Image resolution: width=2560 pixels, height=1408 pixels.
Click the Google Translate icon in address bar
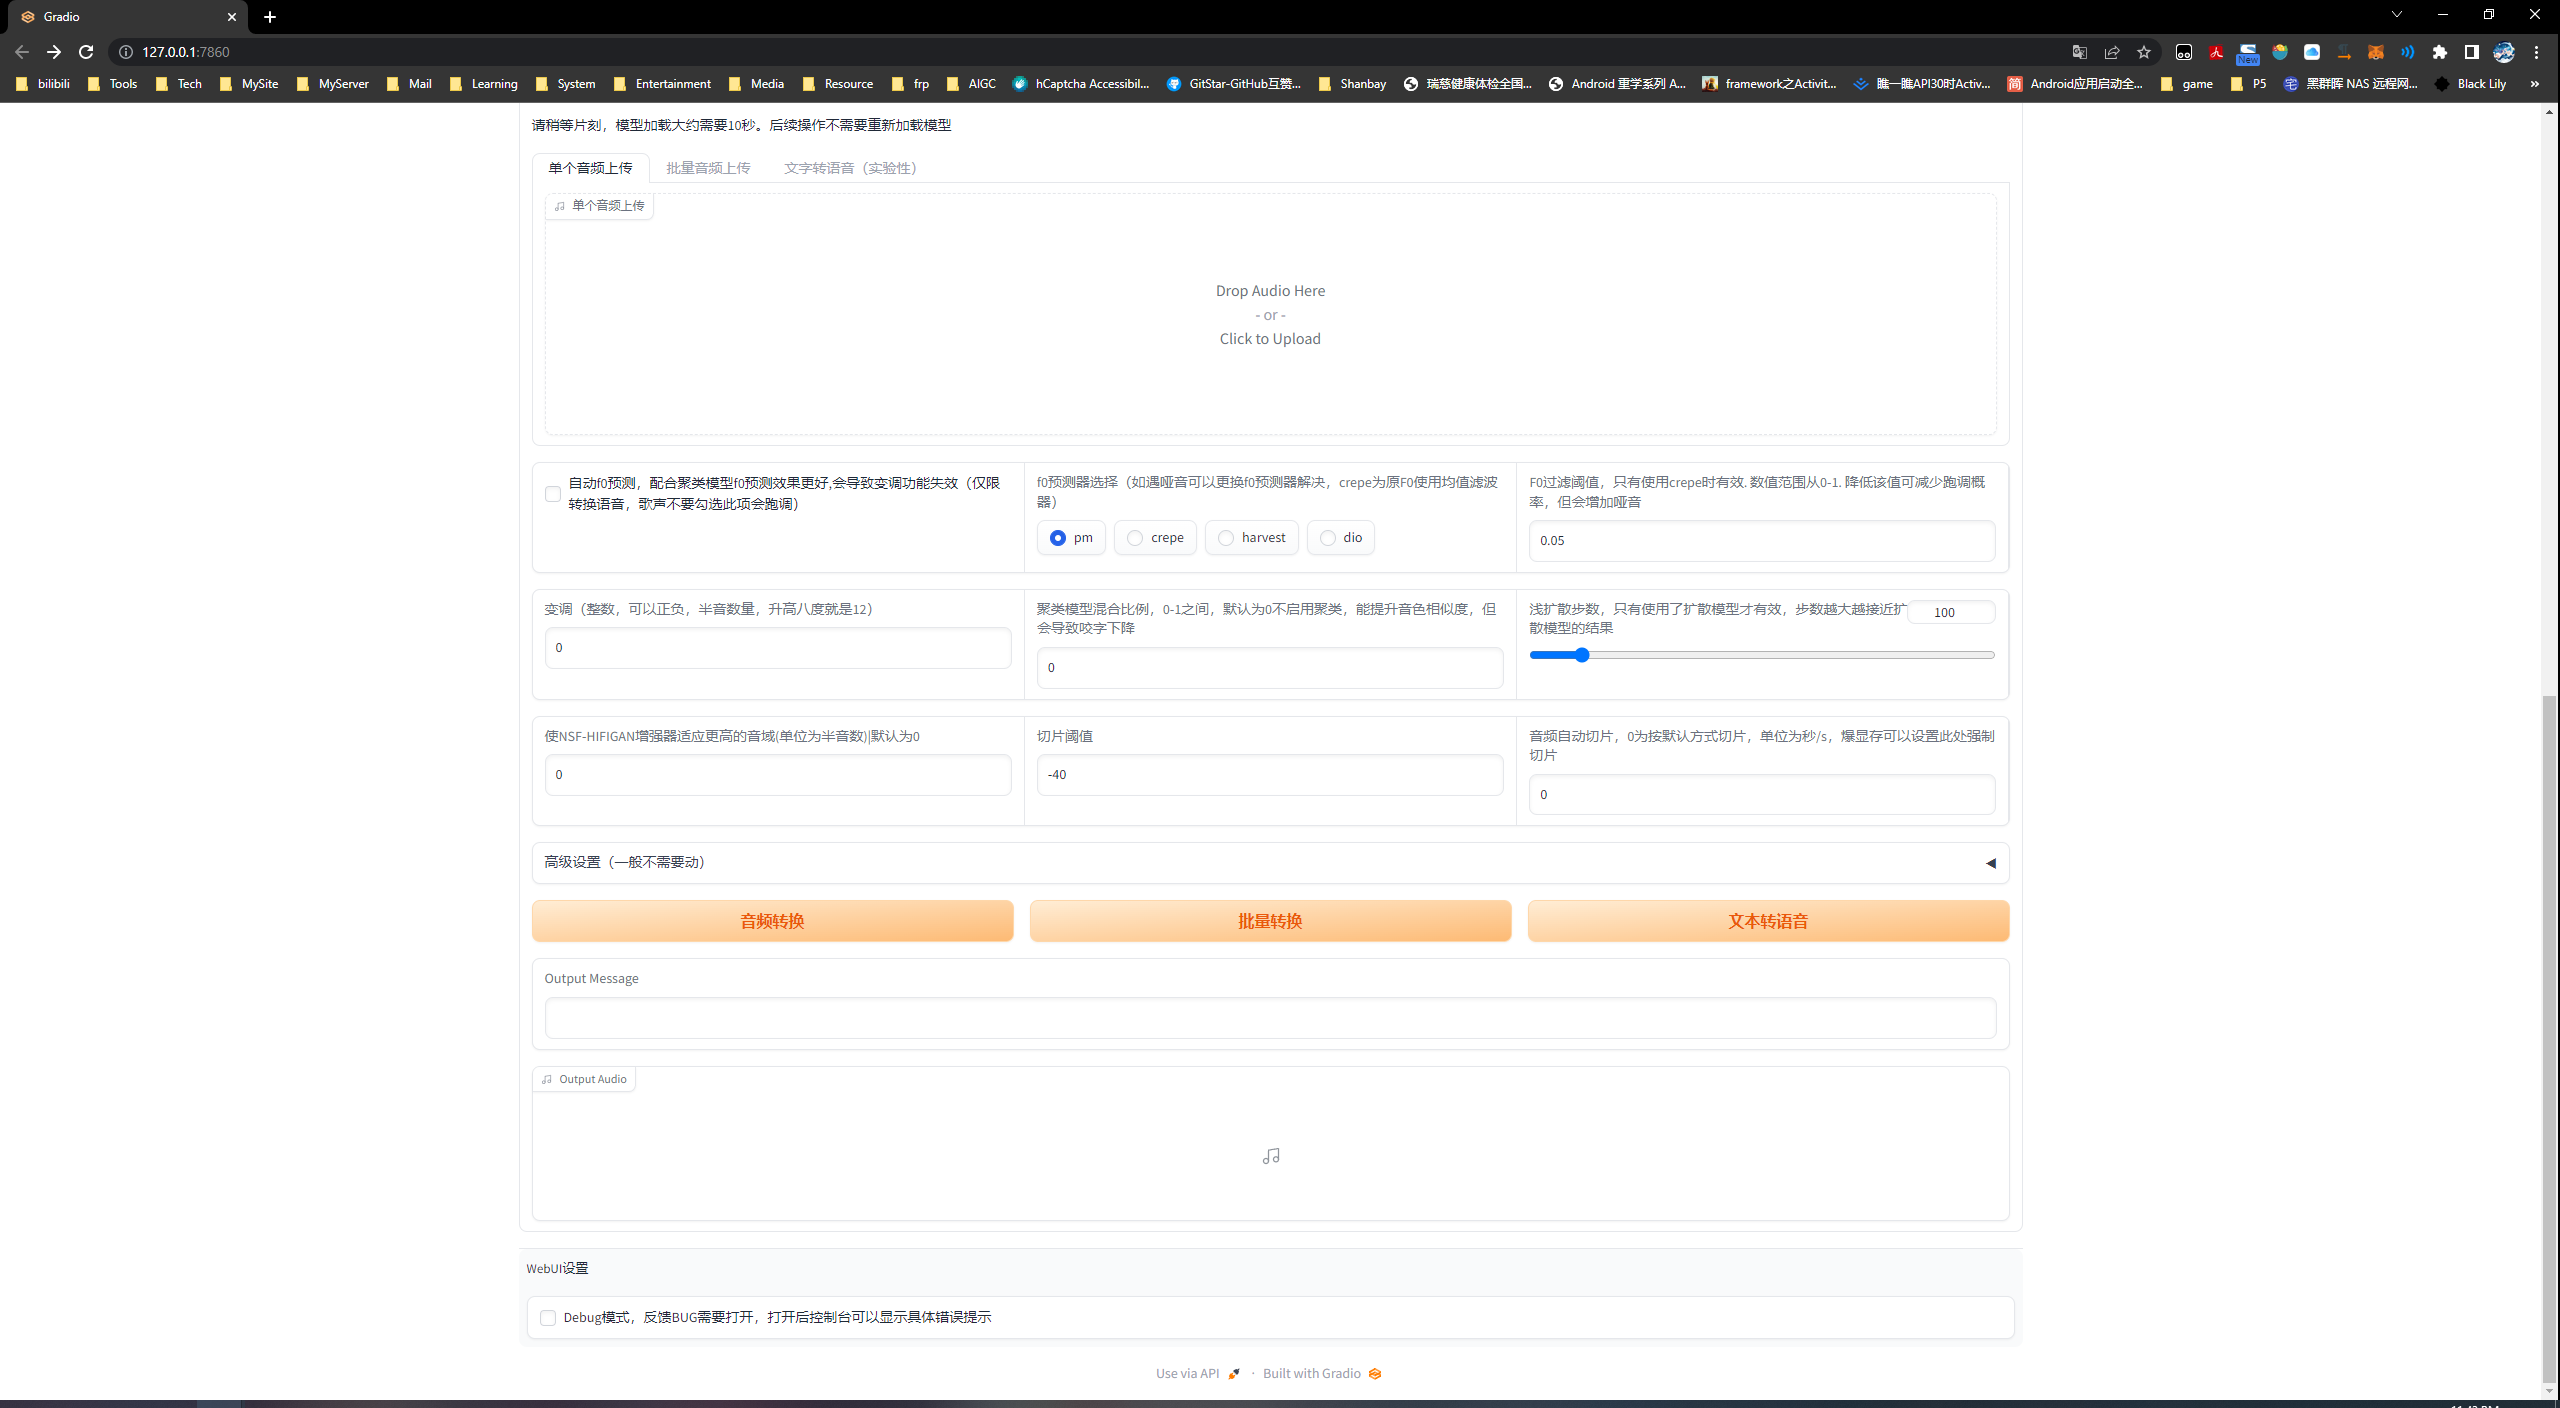coord(2079,52)
